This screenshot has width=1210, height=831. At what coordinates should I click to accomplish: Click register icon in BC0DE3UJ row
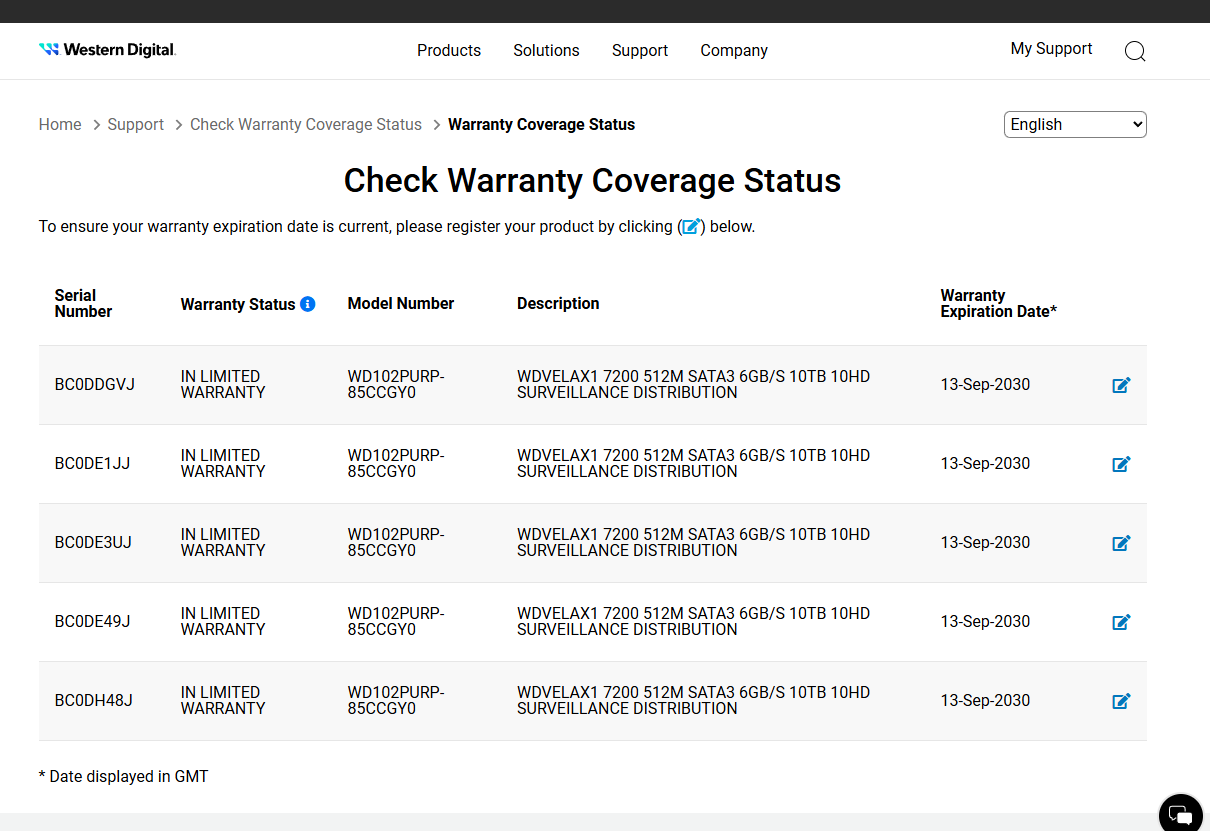coord(1121,543)
